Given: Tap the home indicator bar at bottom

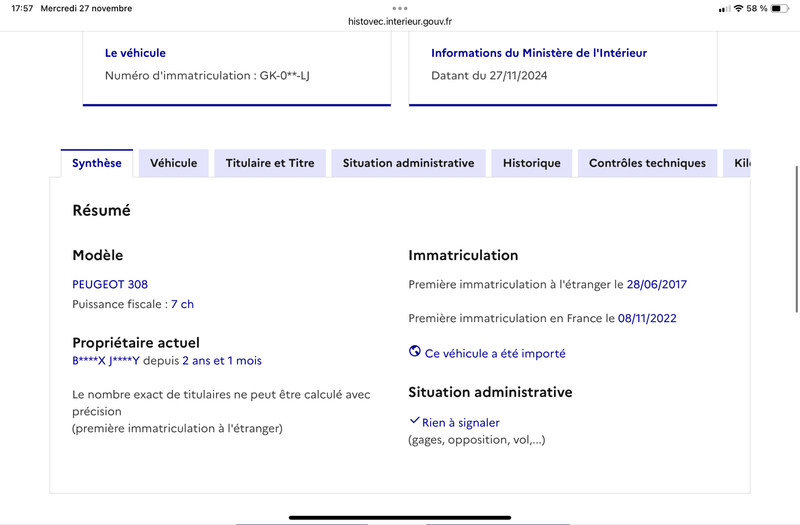Looking at the screenshot, I should (400, 517).
